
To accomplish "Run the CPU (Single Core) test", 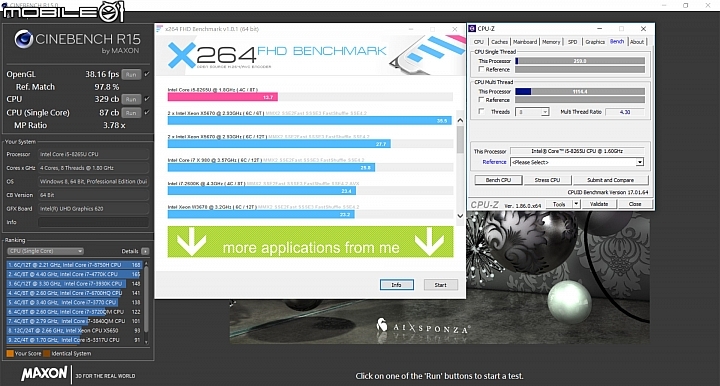I will coord(131,112).
